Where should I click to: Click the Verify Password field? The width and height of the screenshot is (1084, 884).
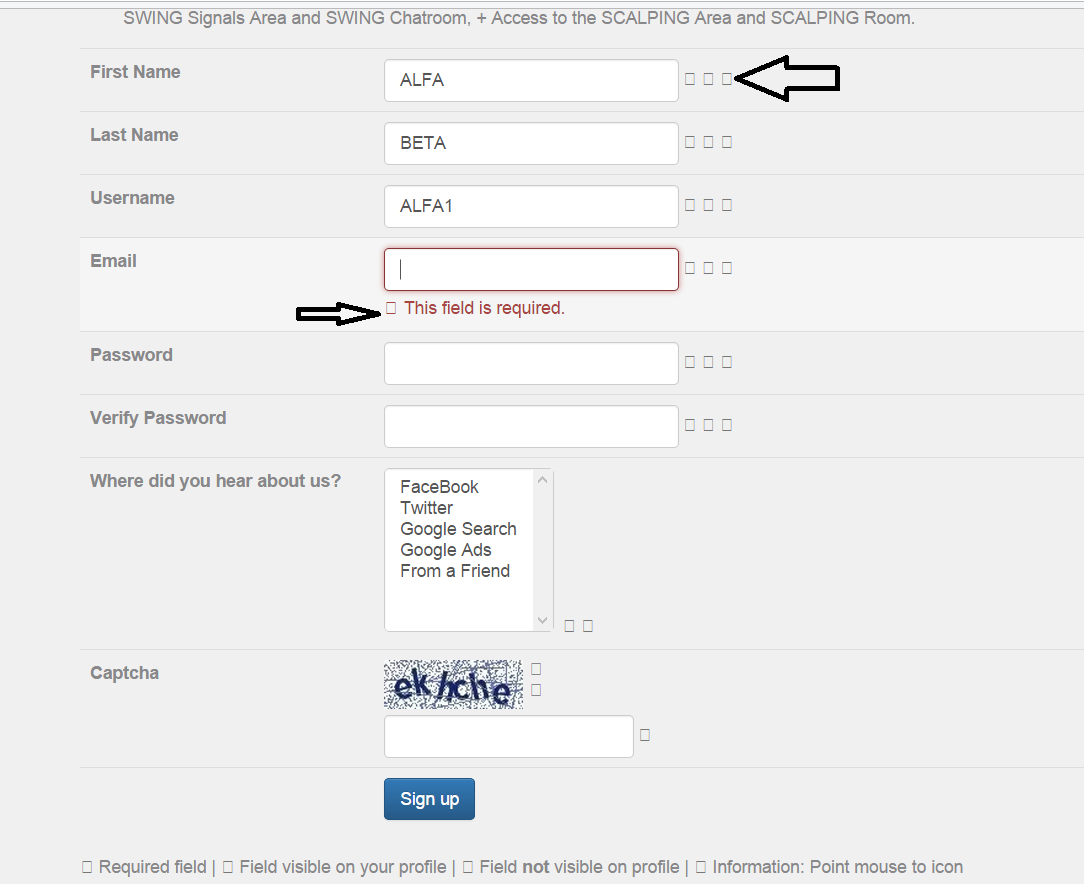pos(531,426)
